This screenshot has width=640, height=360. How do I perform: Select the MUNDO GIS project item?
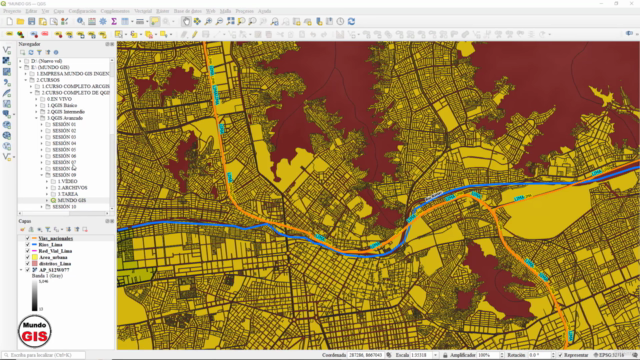point(71,200)
